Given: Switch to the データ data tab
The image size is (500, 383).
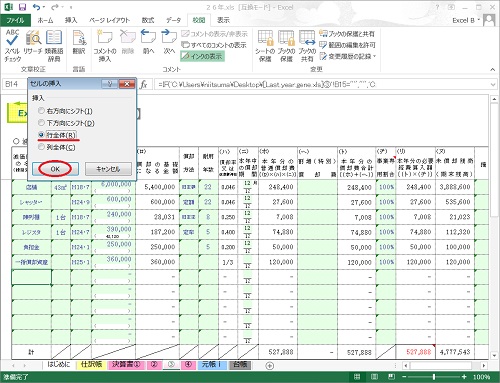Looking at the screenshot, I should click(x=173, y=20).
